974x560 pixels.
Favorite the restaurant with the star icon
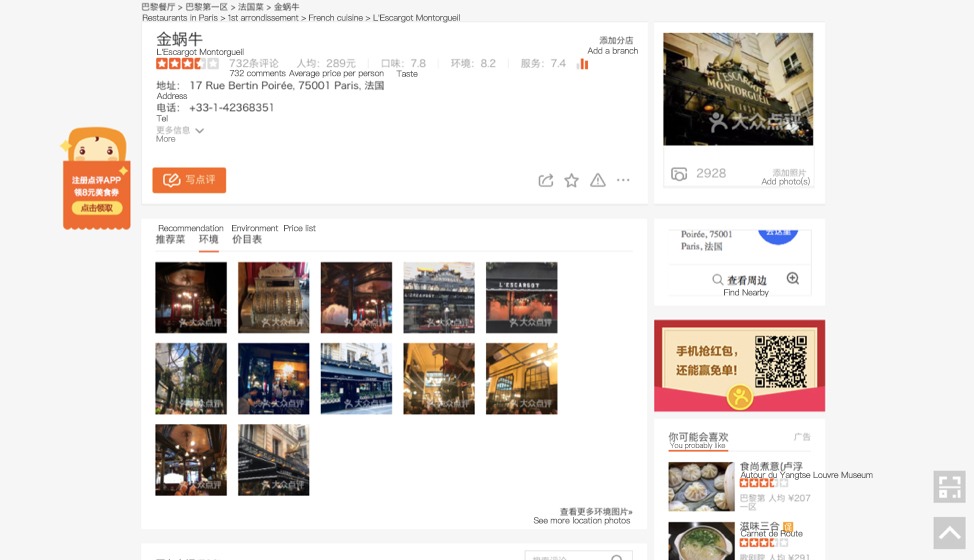click(x=572, y=180)
